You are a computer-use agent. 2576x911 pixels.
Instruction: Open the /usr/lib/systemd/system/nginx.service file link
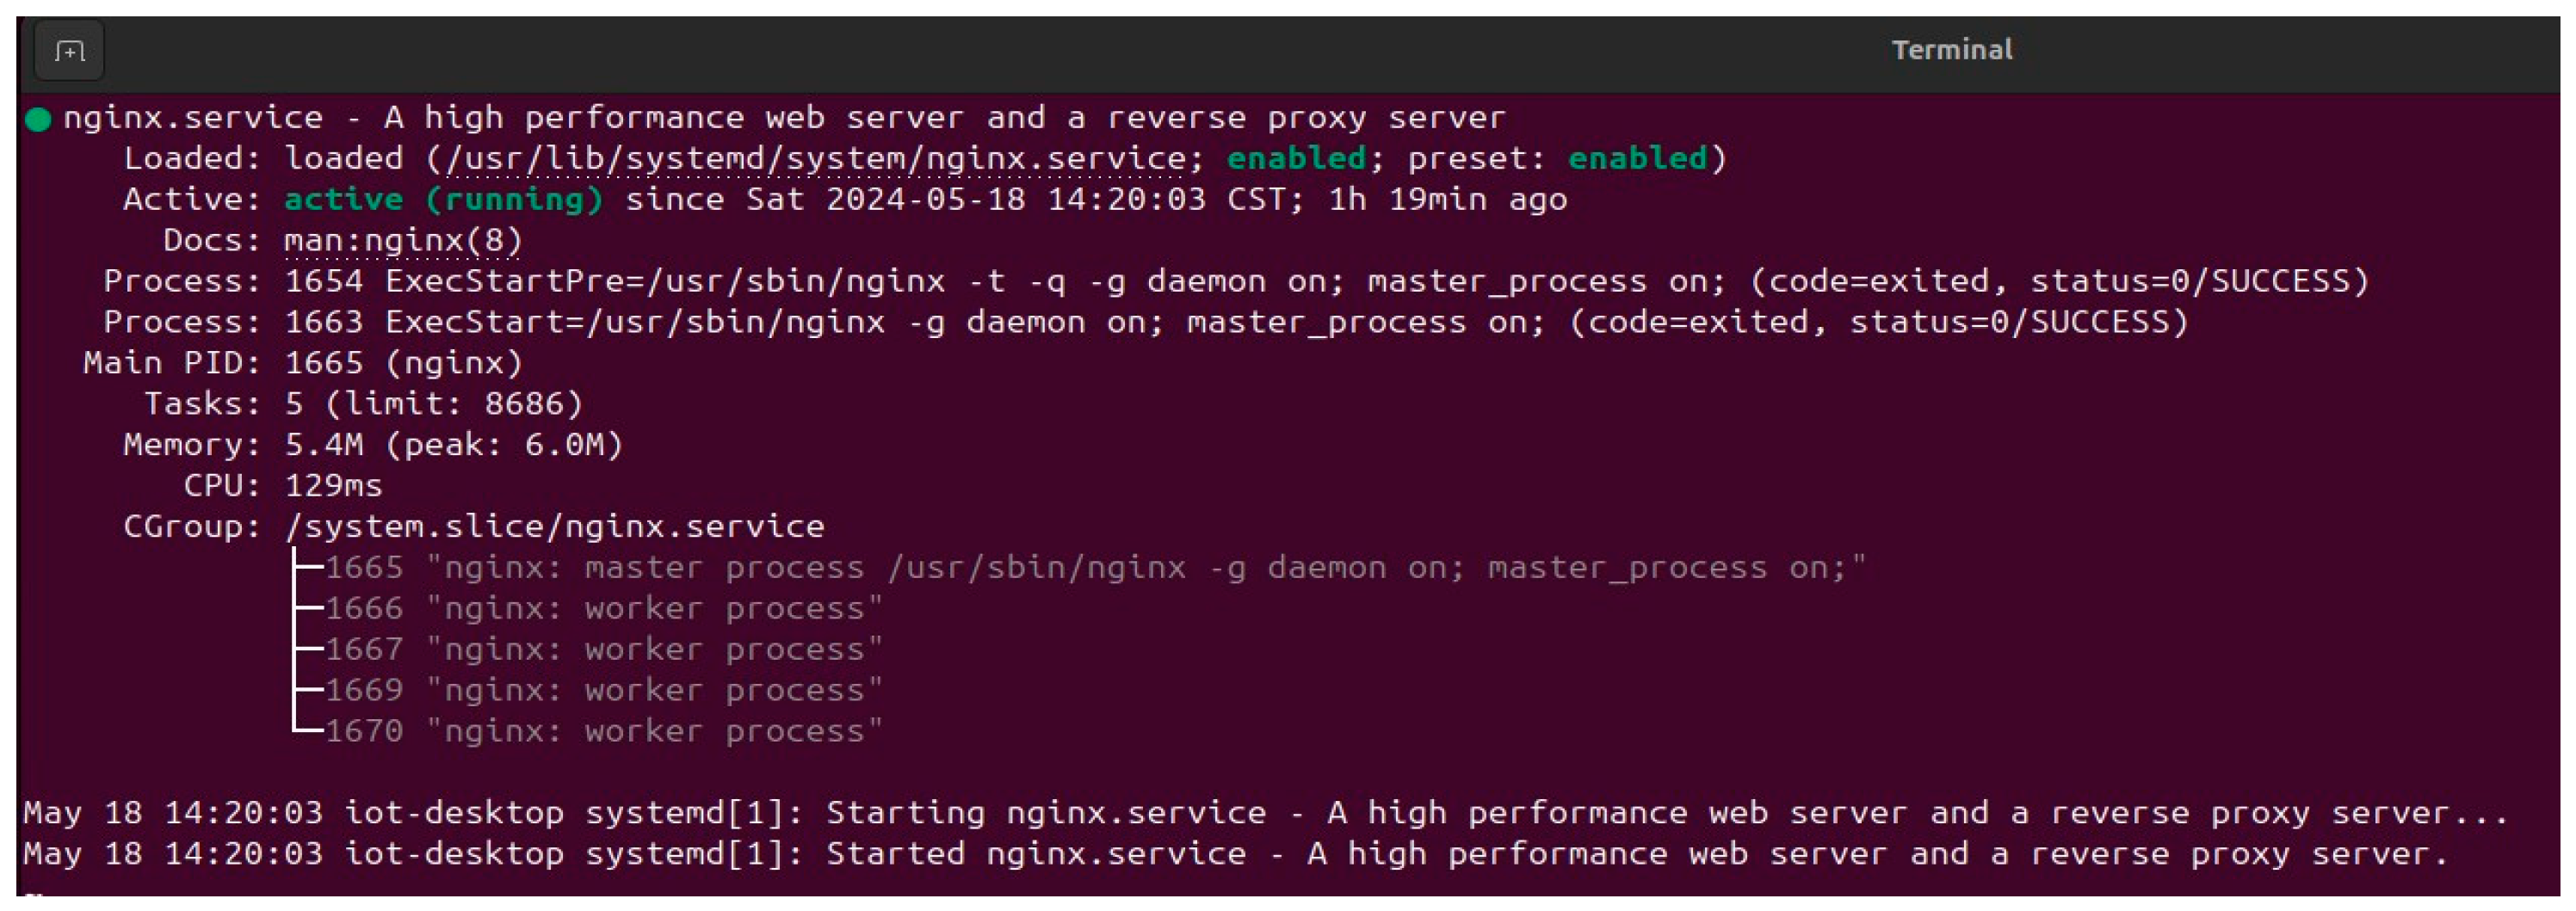[815, 158]
